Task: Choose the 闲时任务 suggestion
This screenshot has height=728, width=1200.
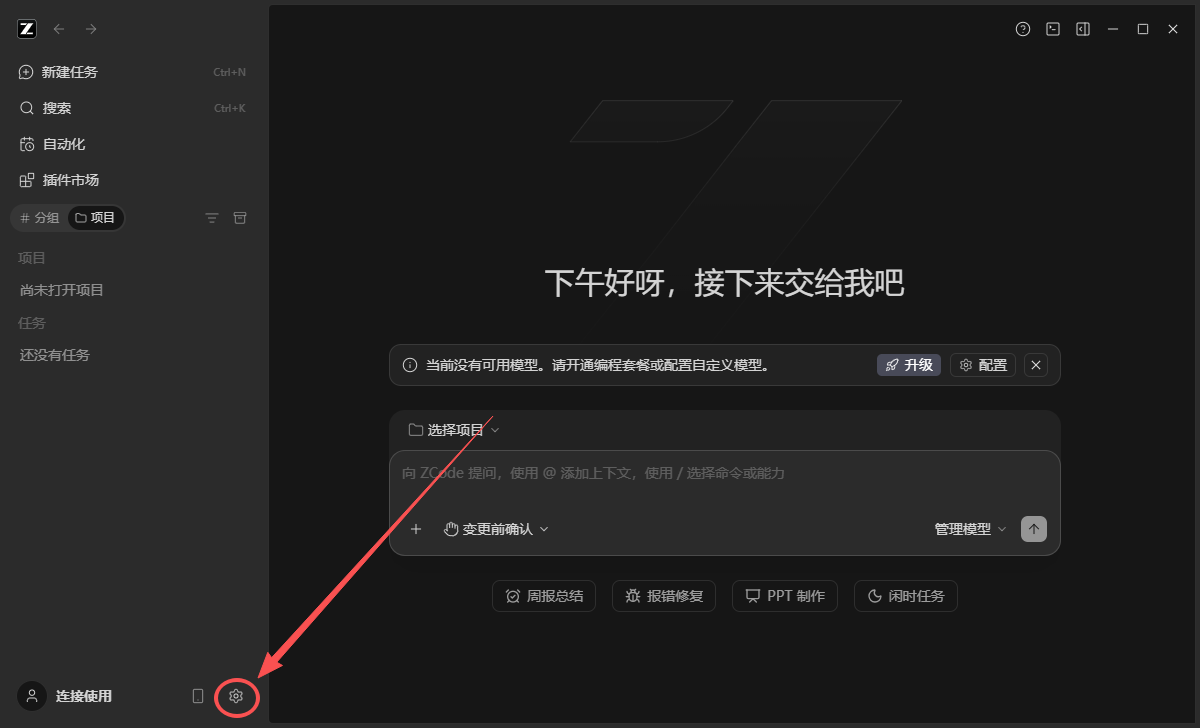Action: (x=906, y=596)
